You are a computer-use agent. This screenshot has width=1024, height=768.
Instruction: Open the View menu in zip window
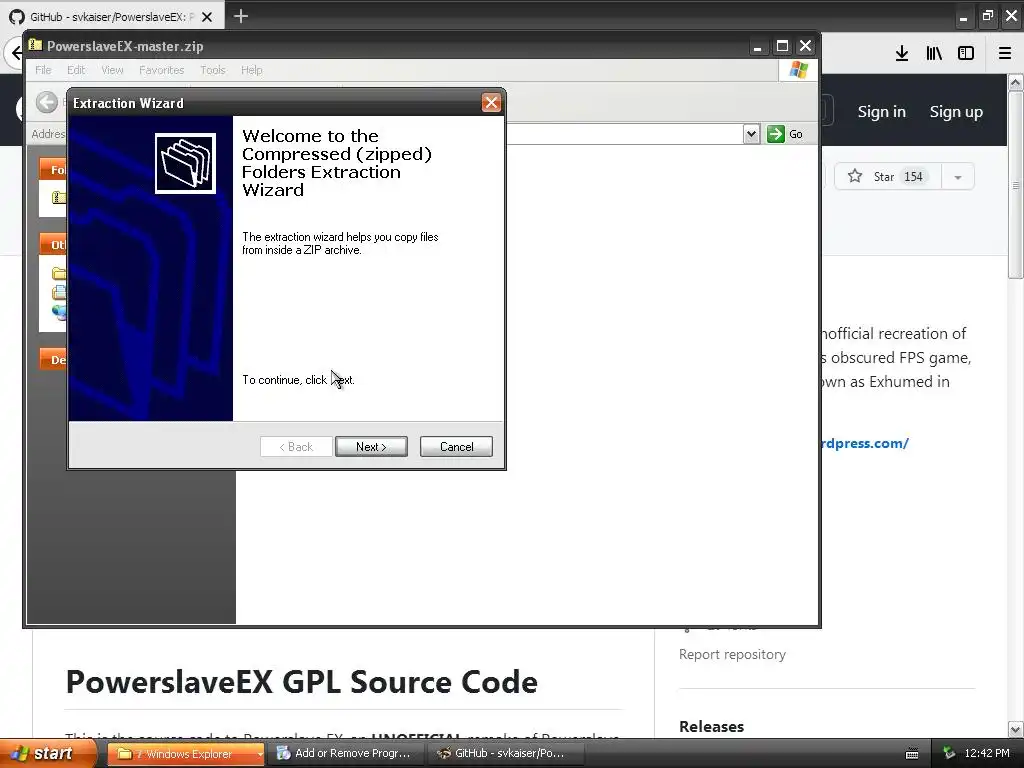coord(112,70)
